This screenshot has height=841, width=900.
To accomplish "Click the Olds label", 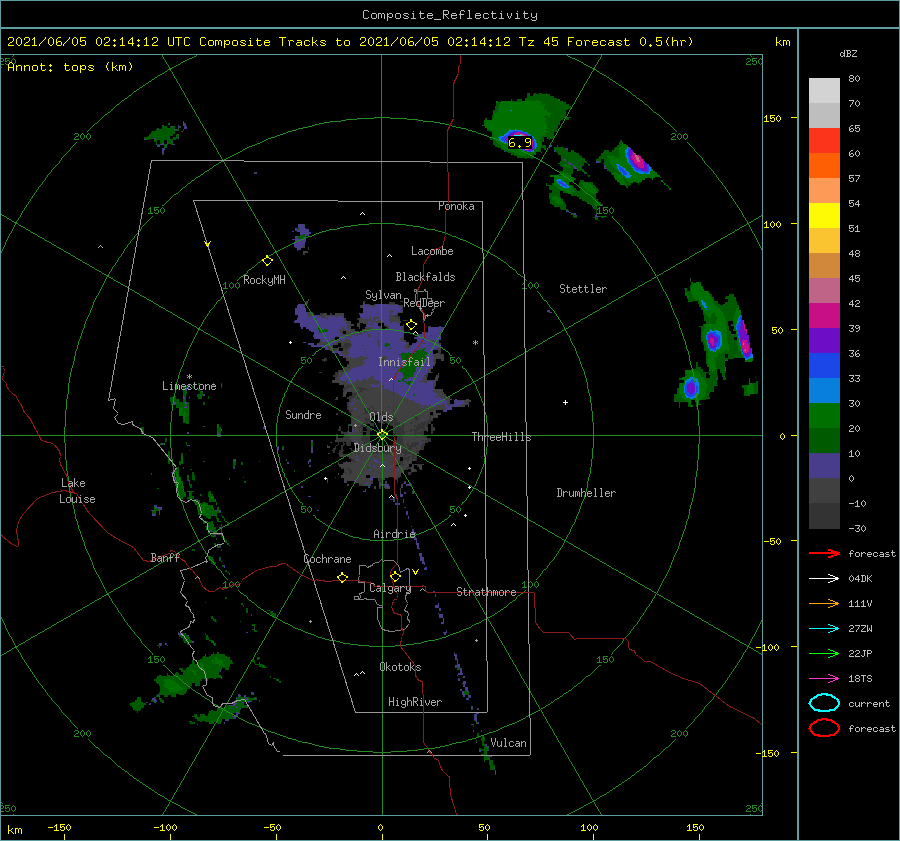I will pyautogui.click(x=381, y=417).
